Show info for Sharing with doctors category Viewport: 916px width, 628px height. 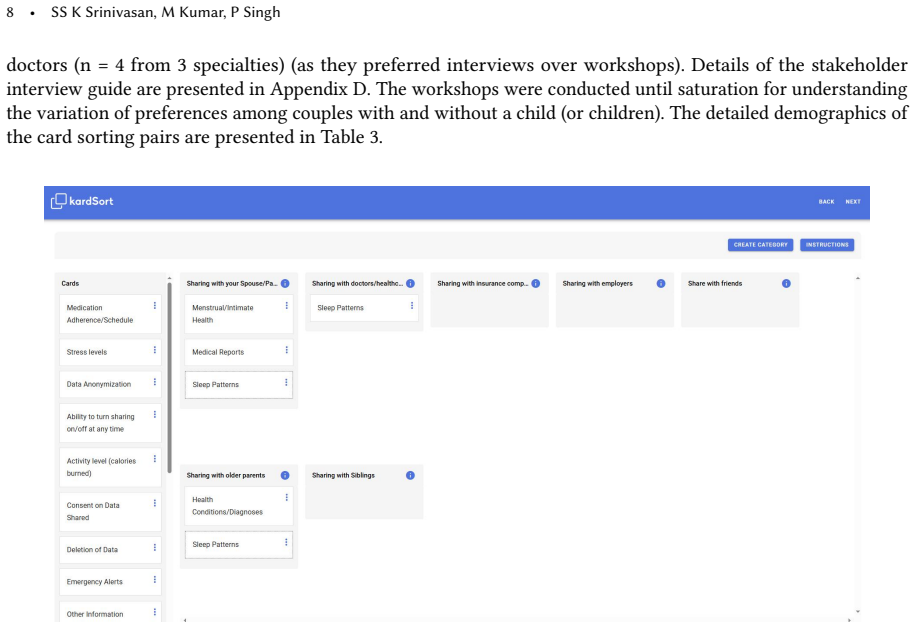pyautogui.click(x=410, y=283)
